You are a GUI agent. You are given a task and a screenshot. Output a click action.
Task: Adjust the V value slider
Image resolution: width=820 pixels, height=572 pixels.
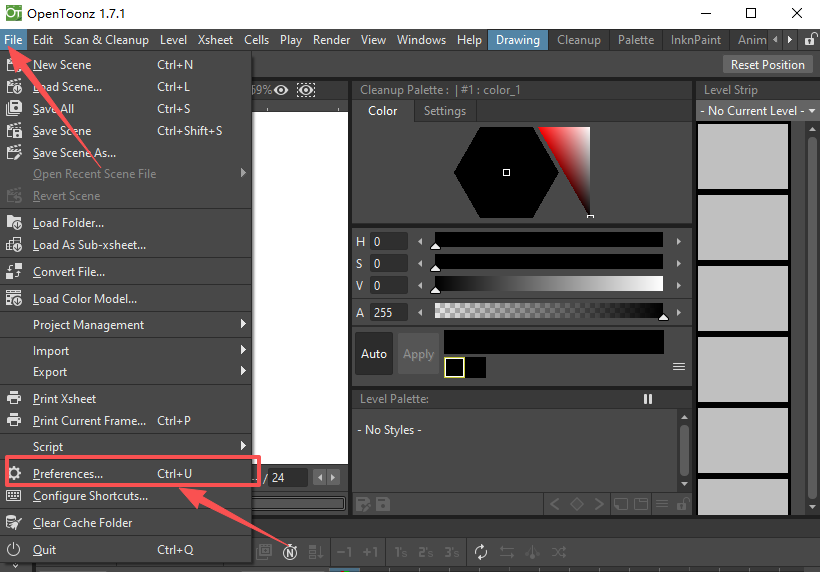pyautogui.click(x=549, y=285)
